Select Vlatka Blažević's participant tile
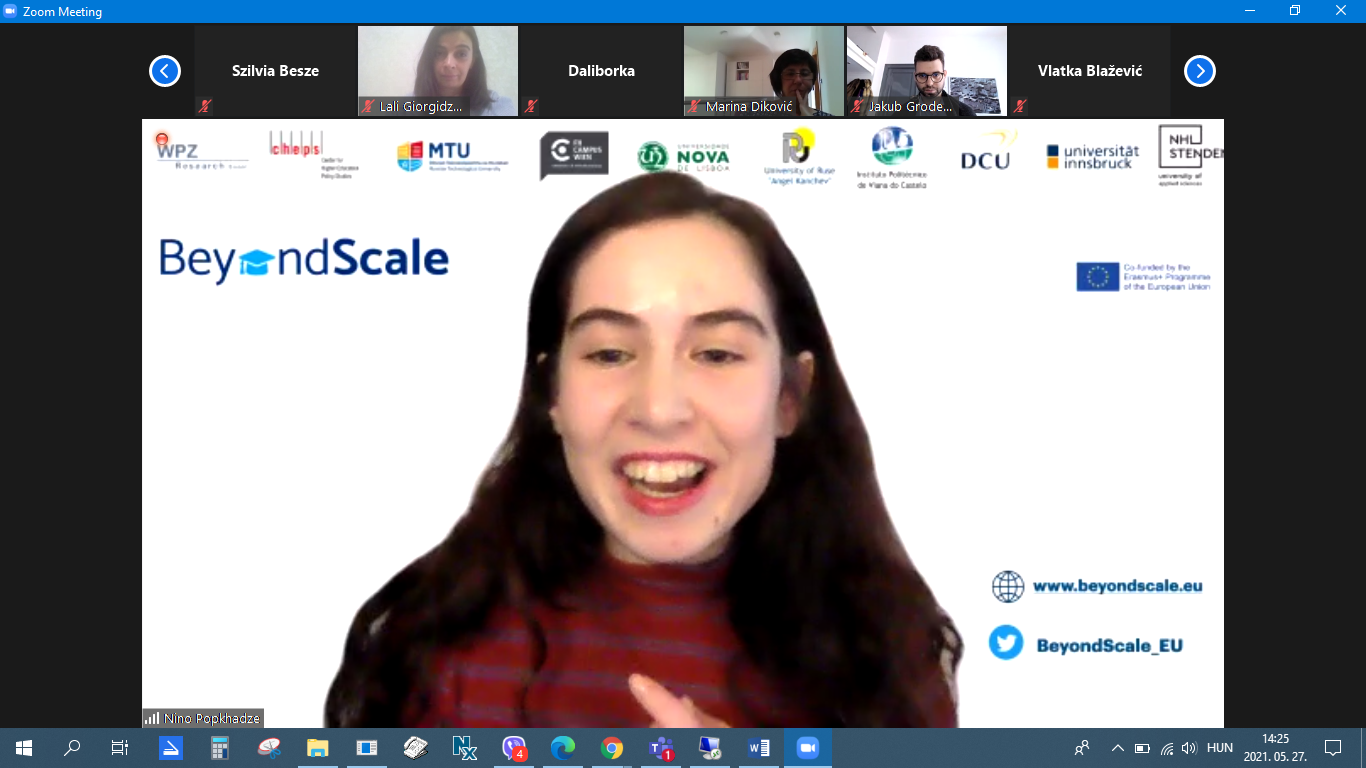The width and height of the screenshot is (1366, 768). click(x=1089, y=71)
